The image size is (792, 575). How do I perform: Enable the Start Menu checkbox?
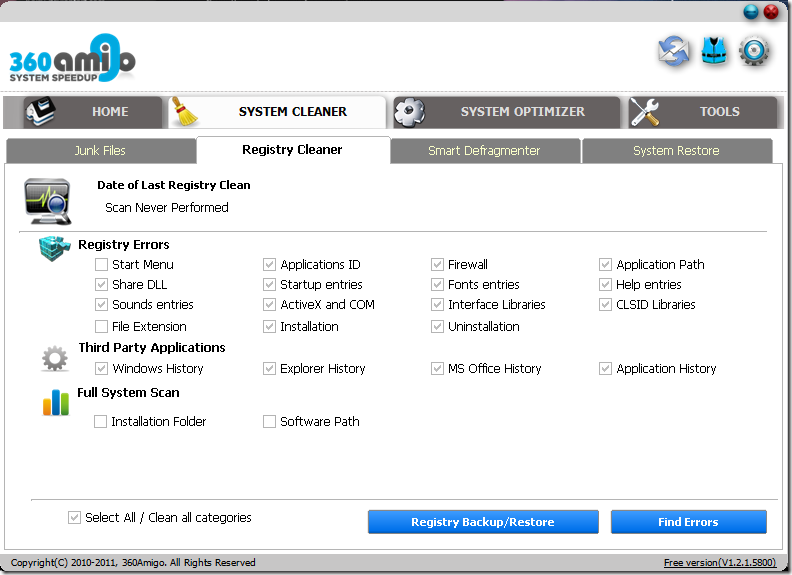tap(102, 264)
